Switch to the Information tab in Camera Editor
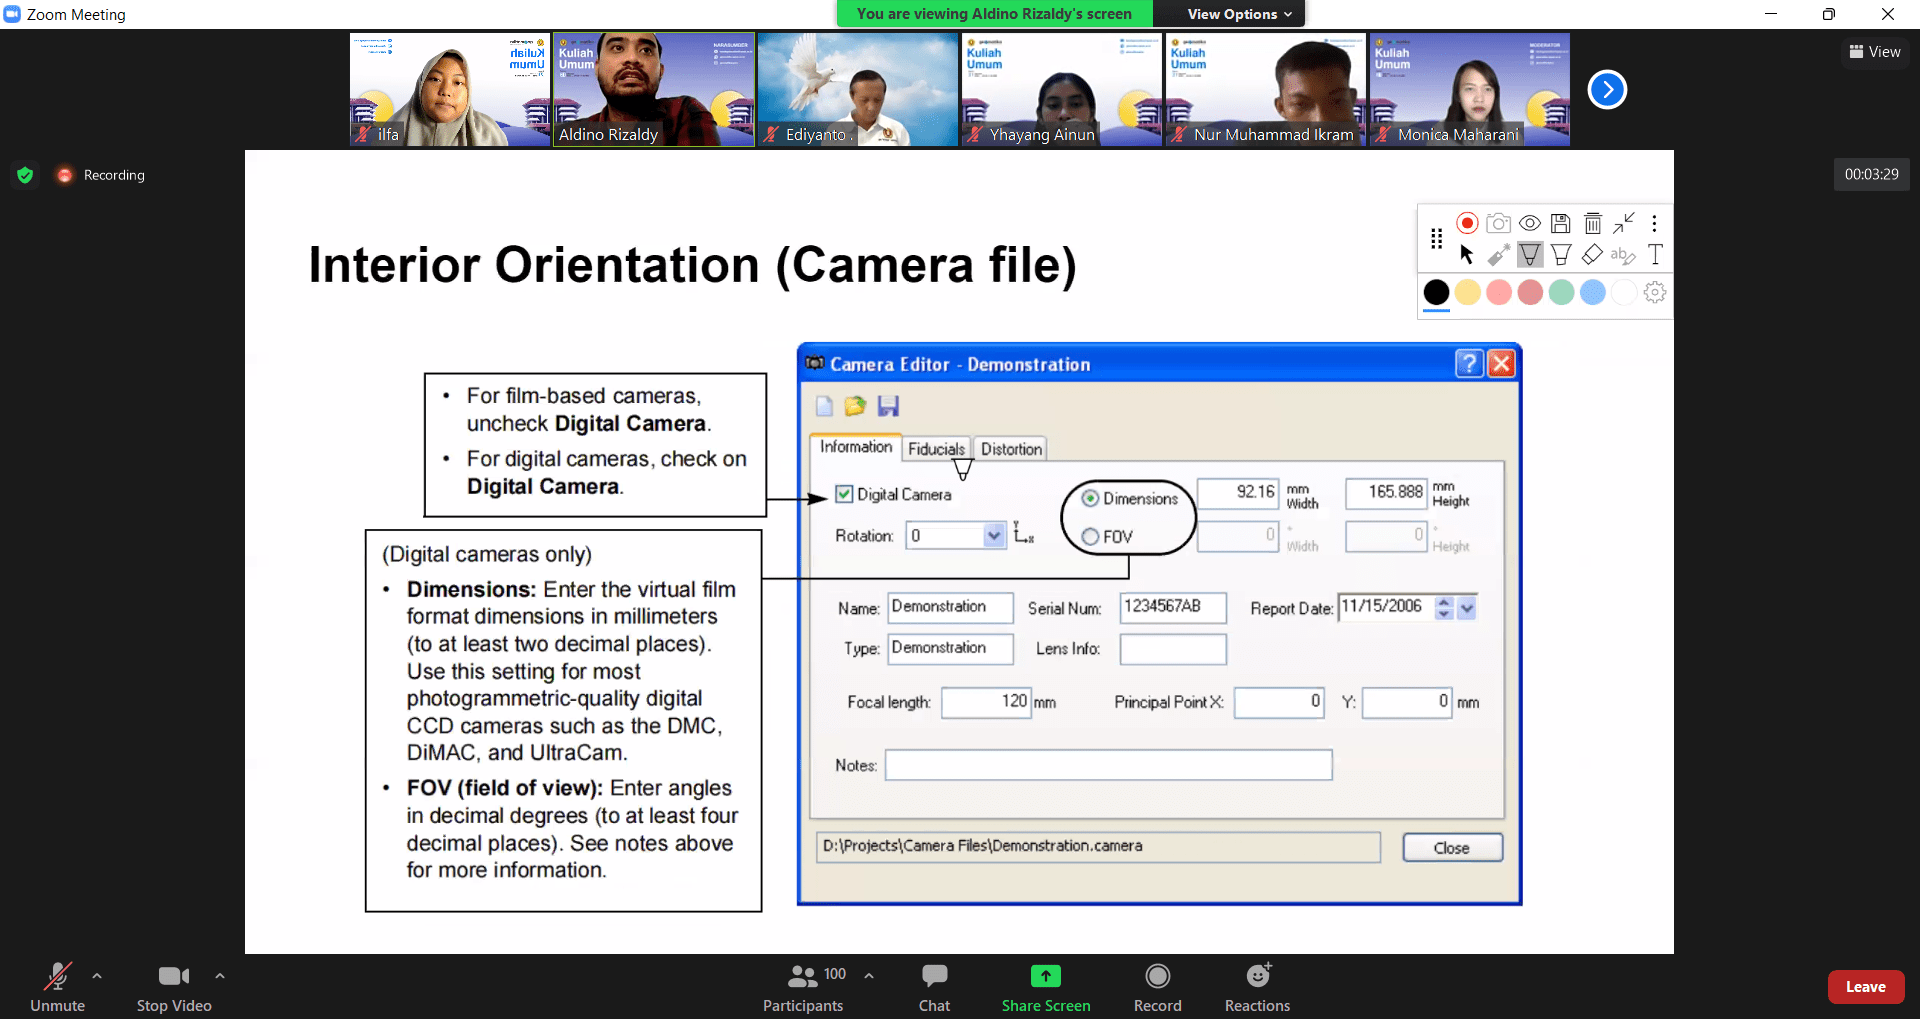Screen dimensions: 1920x1019 (856, 447)
